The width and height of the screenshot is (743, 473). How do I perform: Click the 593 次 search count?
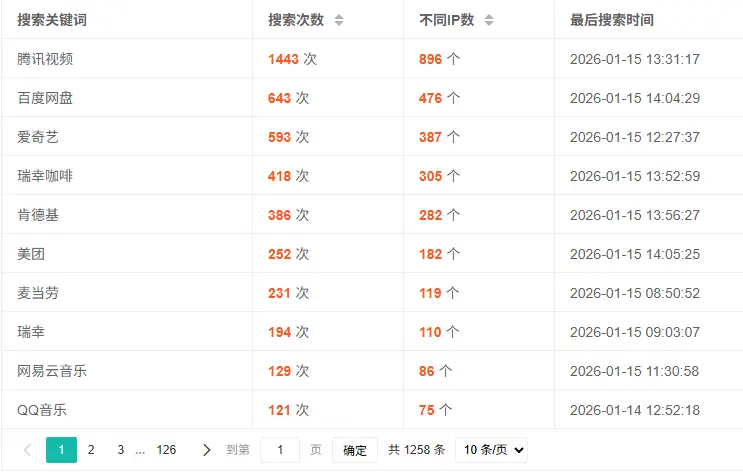pyautogui.click(x=289, y=137)
